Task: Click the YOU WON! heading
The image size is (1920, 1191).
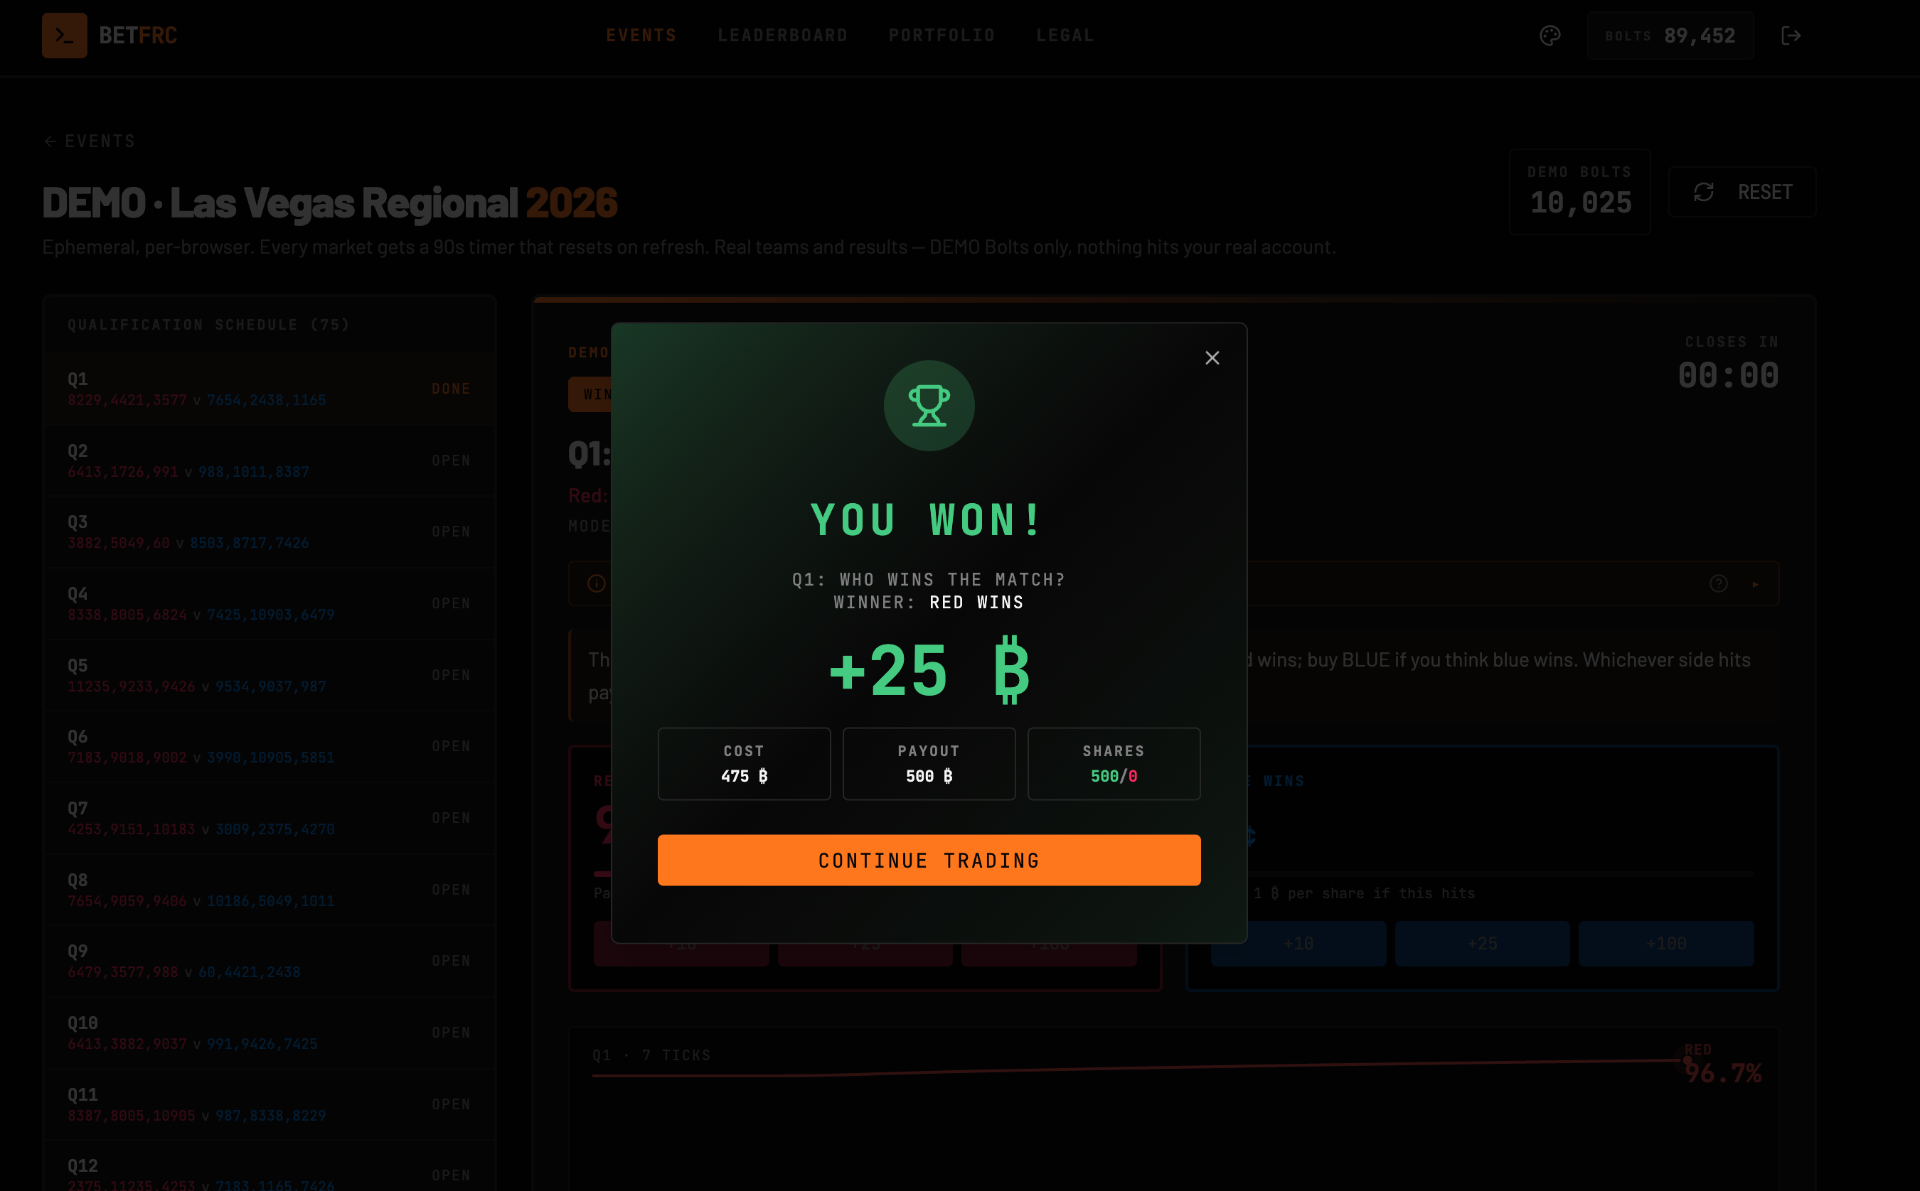Action: [x=929, y=520]
